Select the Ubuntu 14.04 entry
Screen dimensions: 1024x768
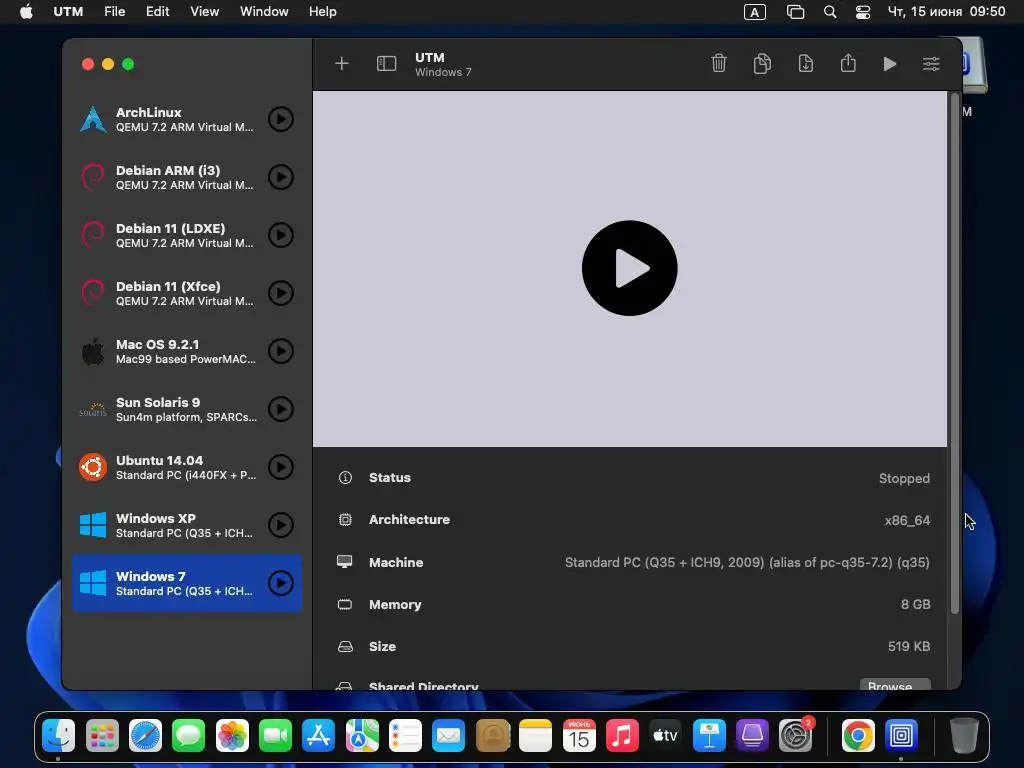pos(187,467)
